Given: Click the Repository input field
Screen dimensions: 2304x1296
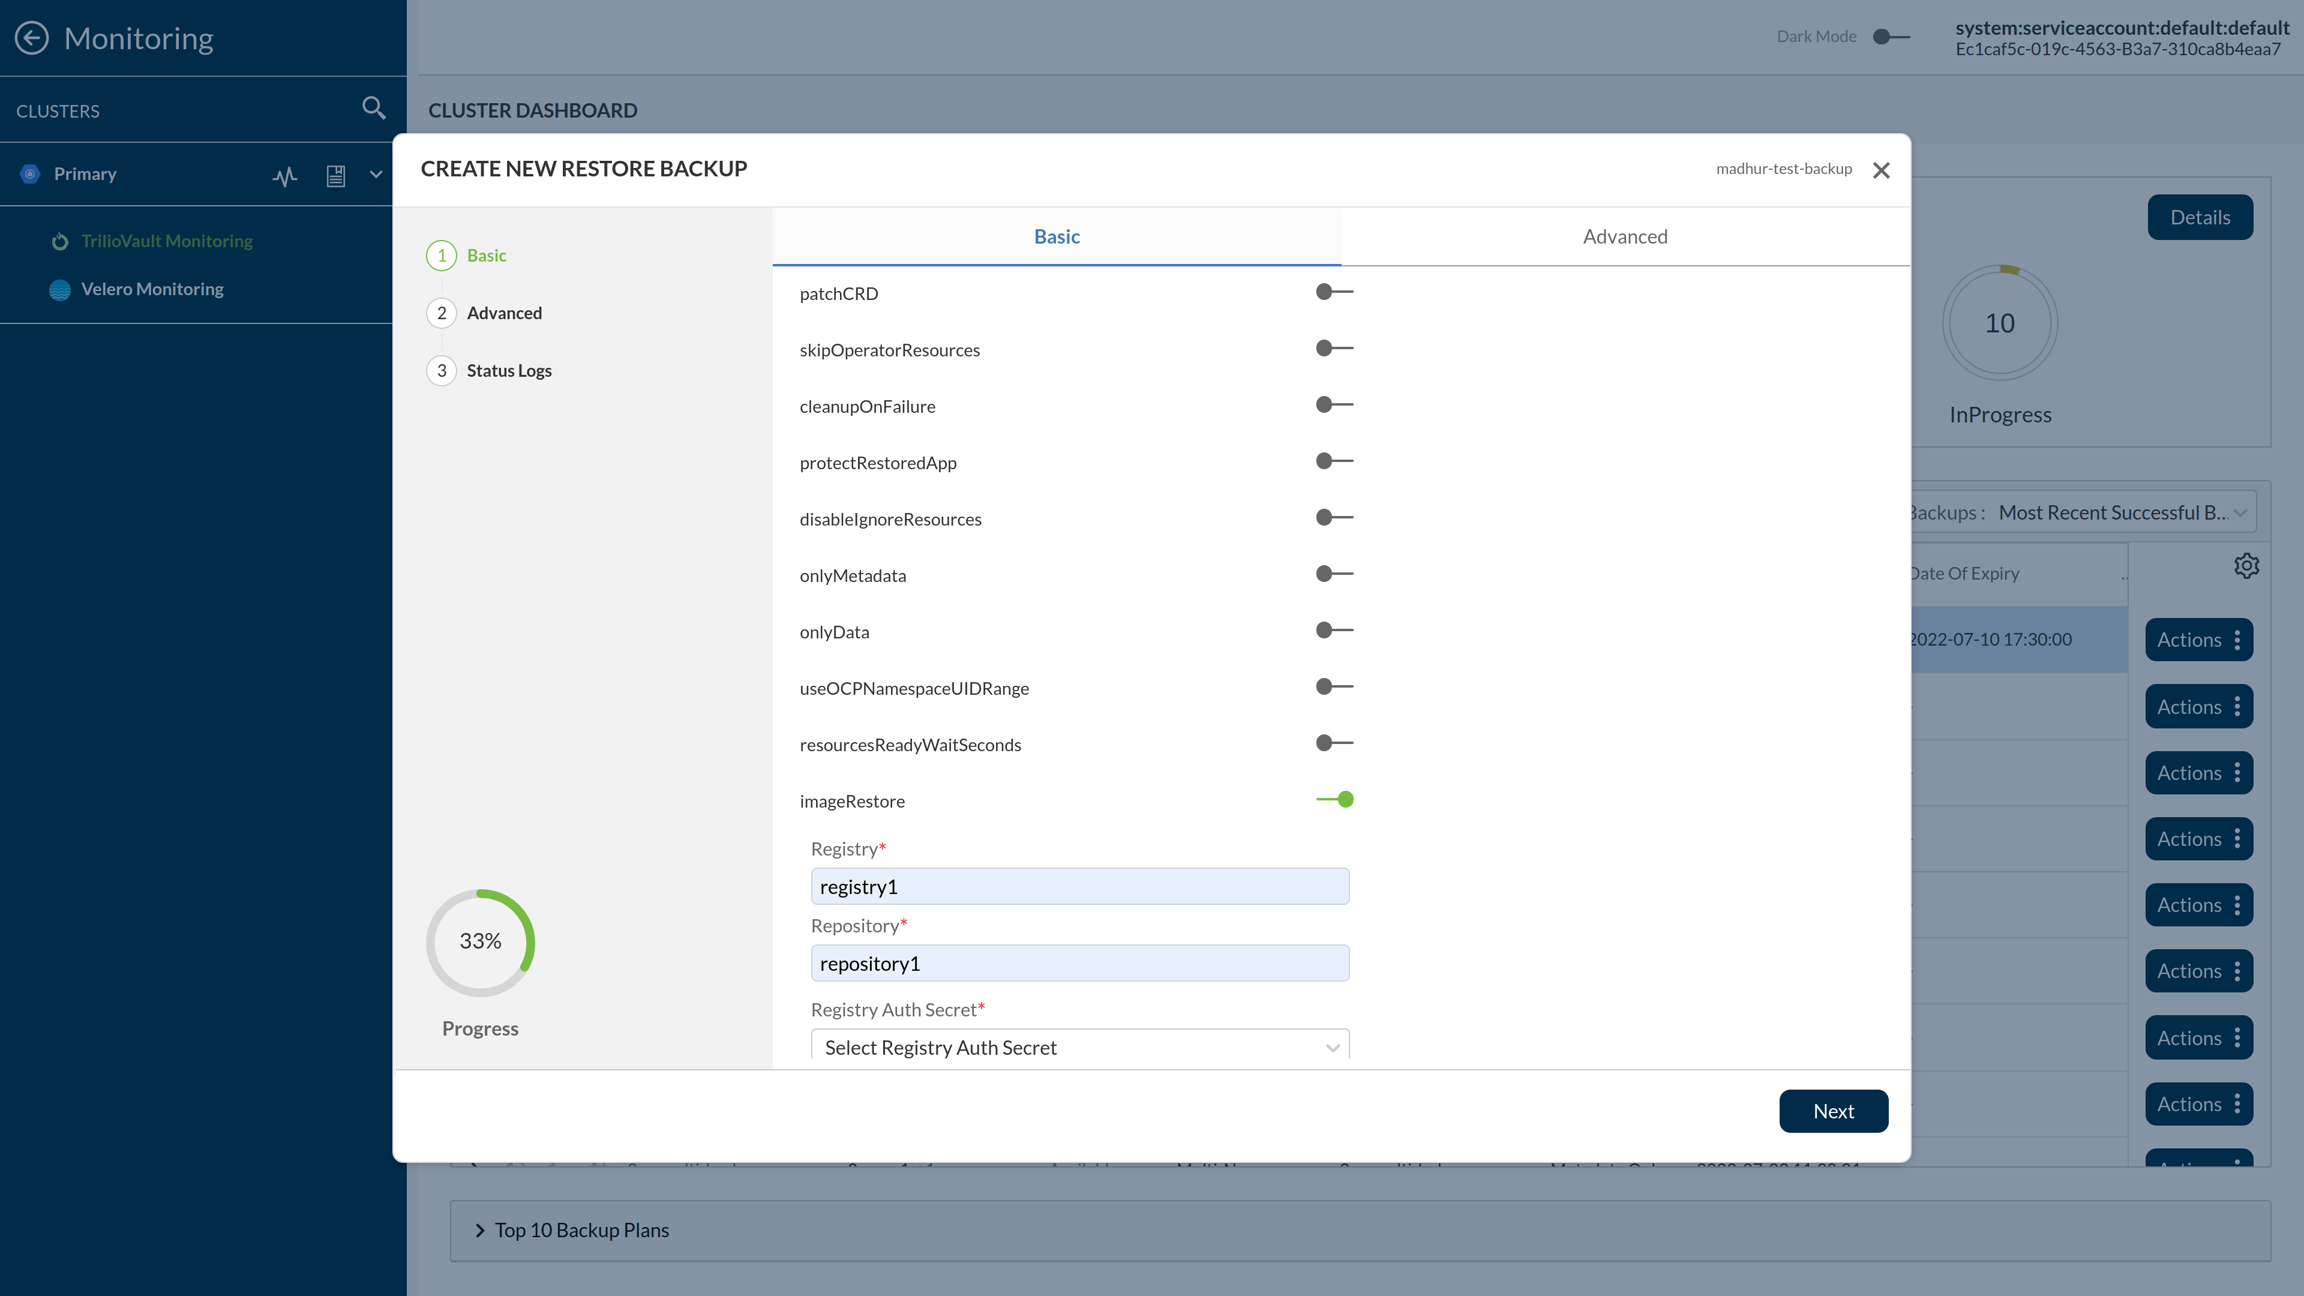Looking at the screenshot, I should [1079, 963].
